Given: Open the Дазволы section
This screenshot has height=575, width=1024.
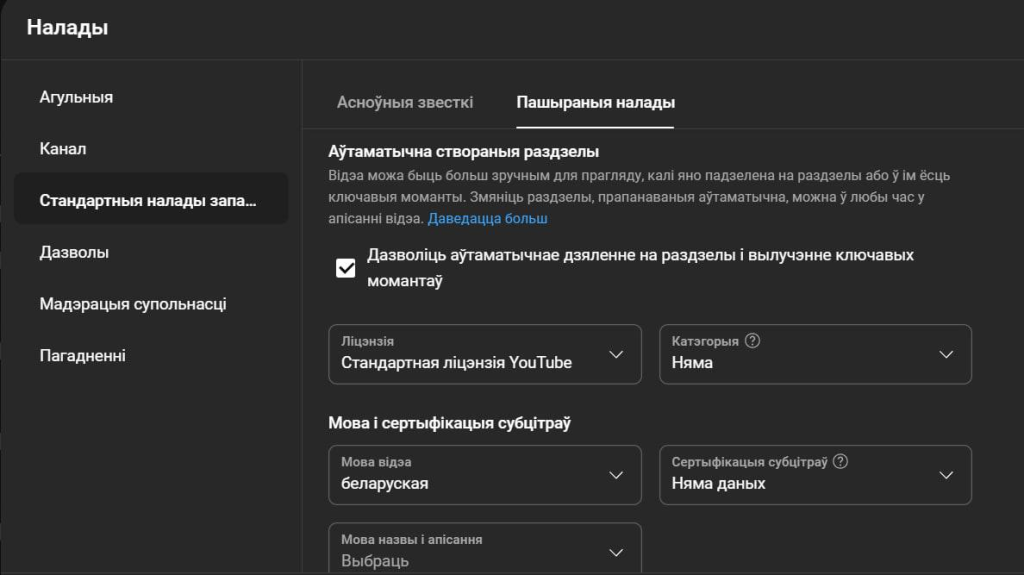Looking at the screenshot, I should pos(74,252).
